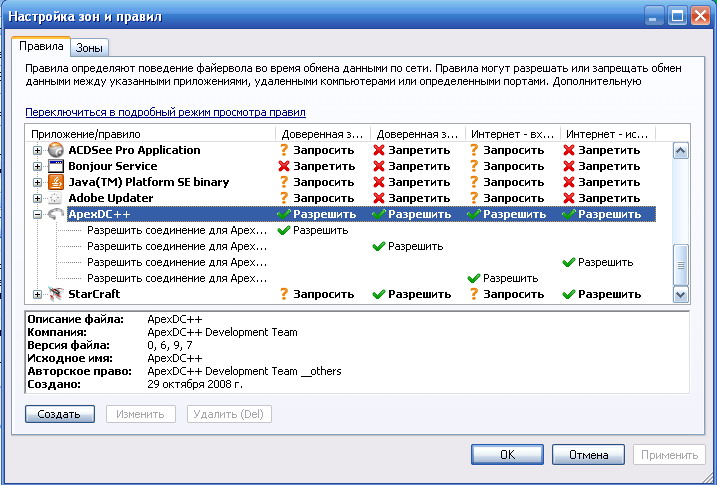Screen dimensions: 717x485
Task: Click the question mark in Bonjour's Internet incoming column
Action: coord(474,166)
